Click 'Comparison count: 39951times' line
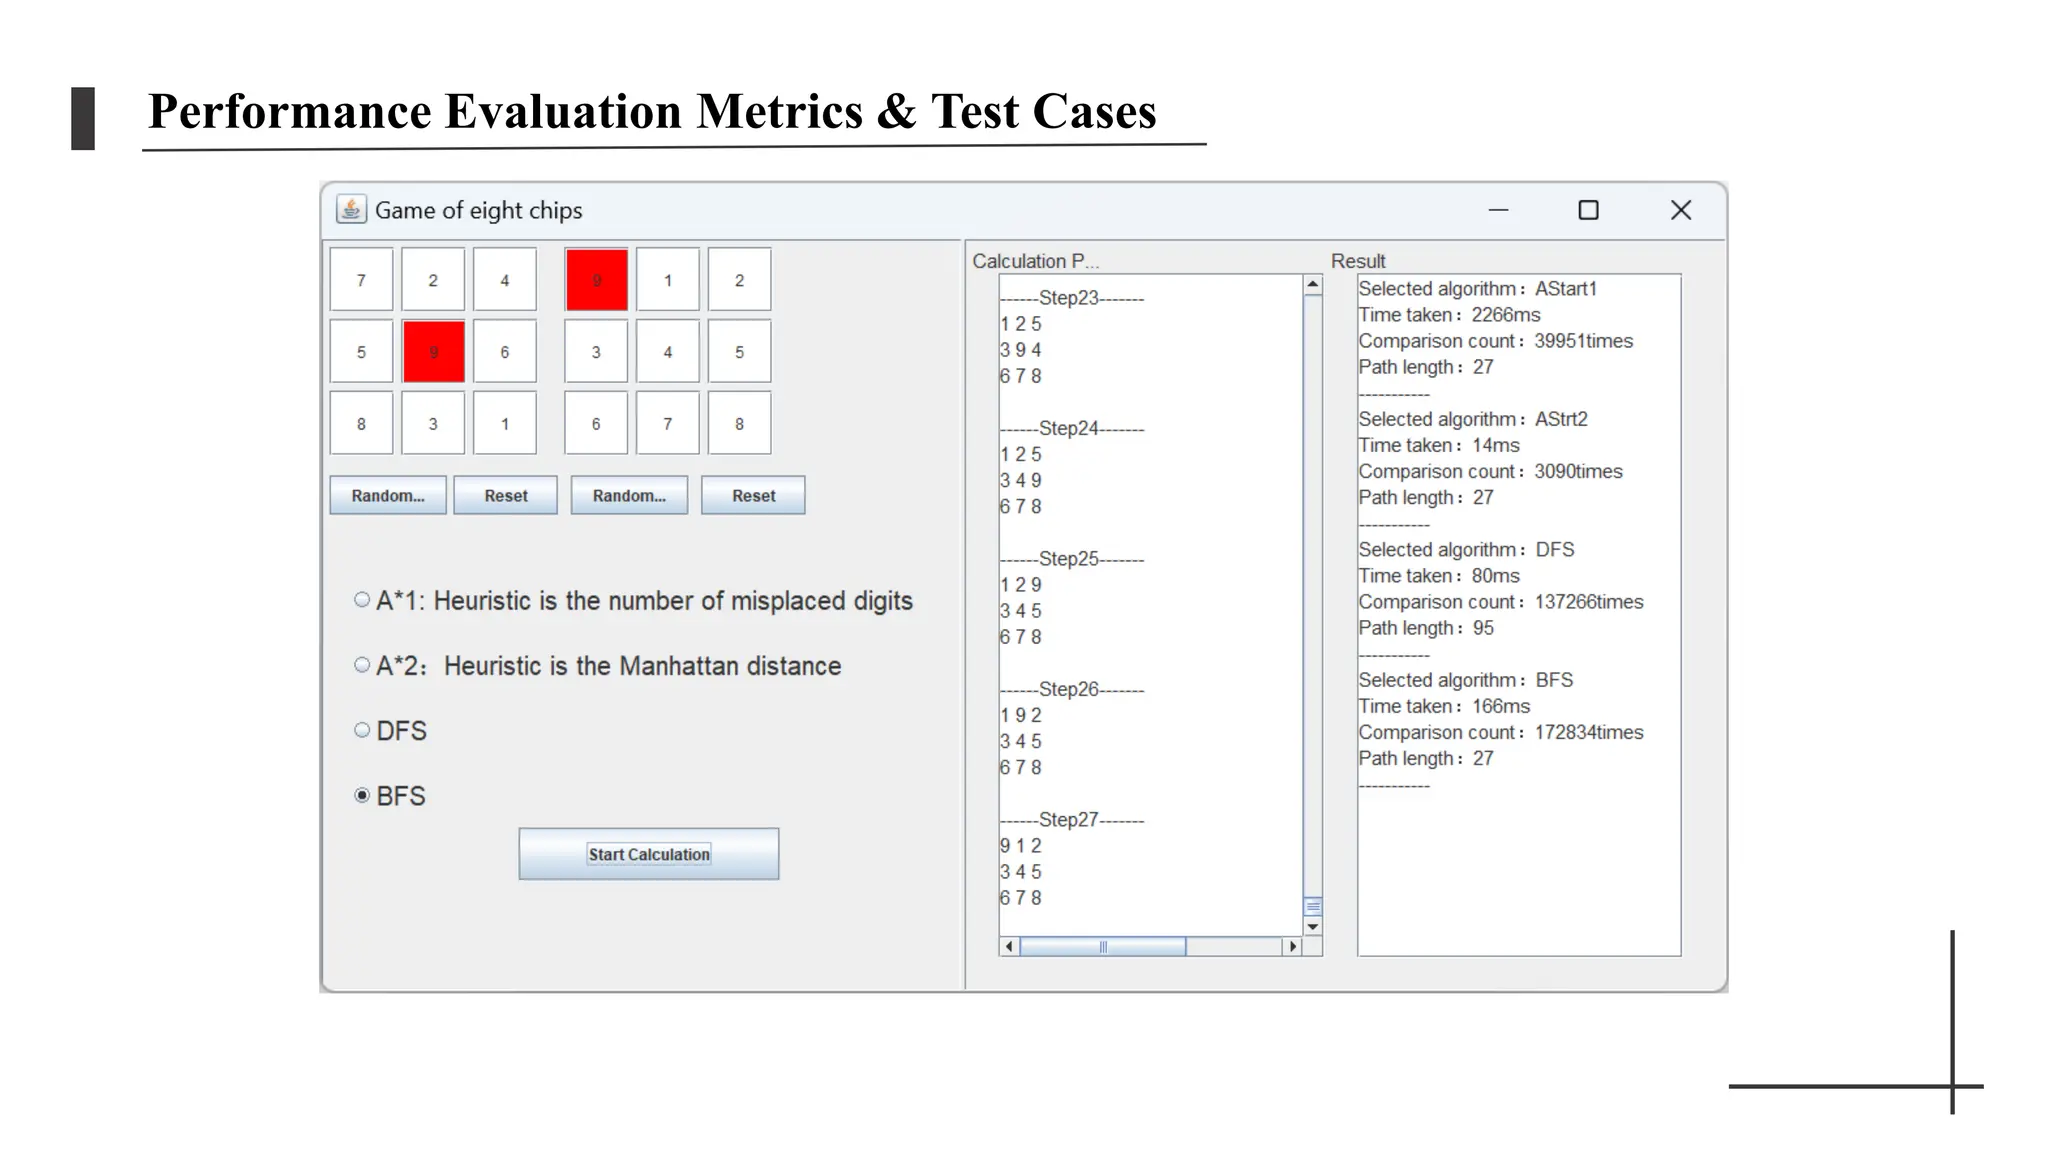 [x=1496, y=340]
